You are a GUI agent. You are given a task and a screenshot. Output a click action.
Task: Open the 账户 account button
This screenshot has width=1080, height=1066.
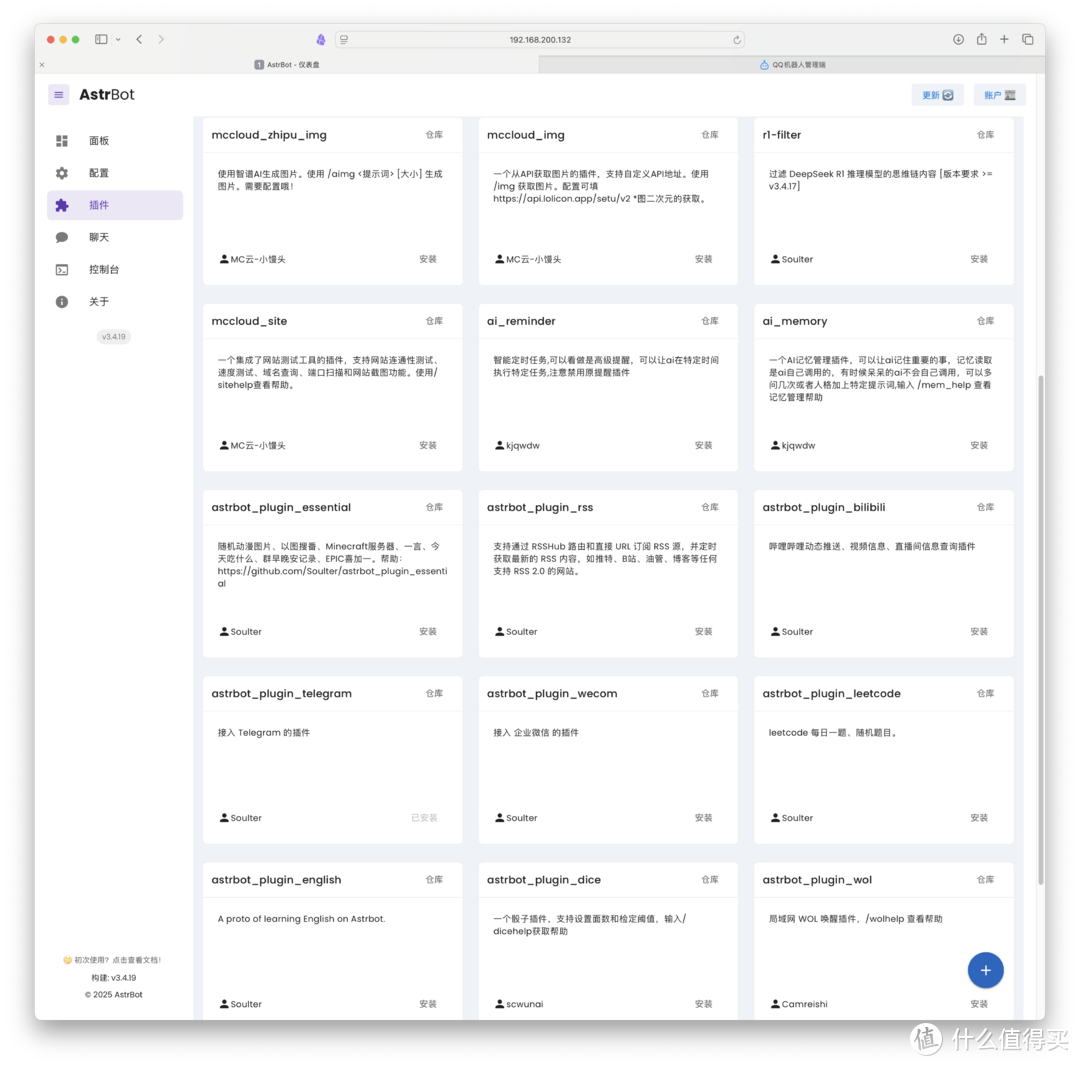[x=999, y=94]
